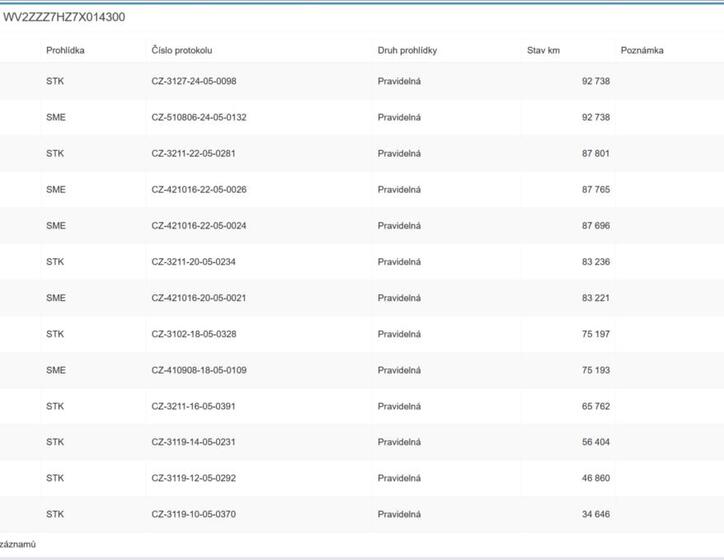Click mileage value 87 765
724x560 pixels.
coord(596,189)
